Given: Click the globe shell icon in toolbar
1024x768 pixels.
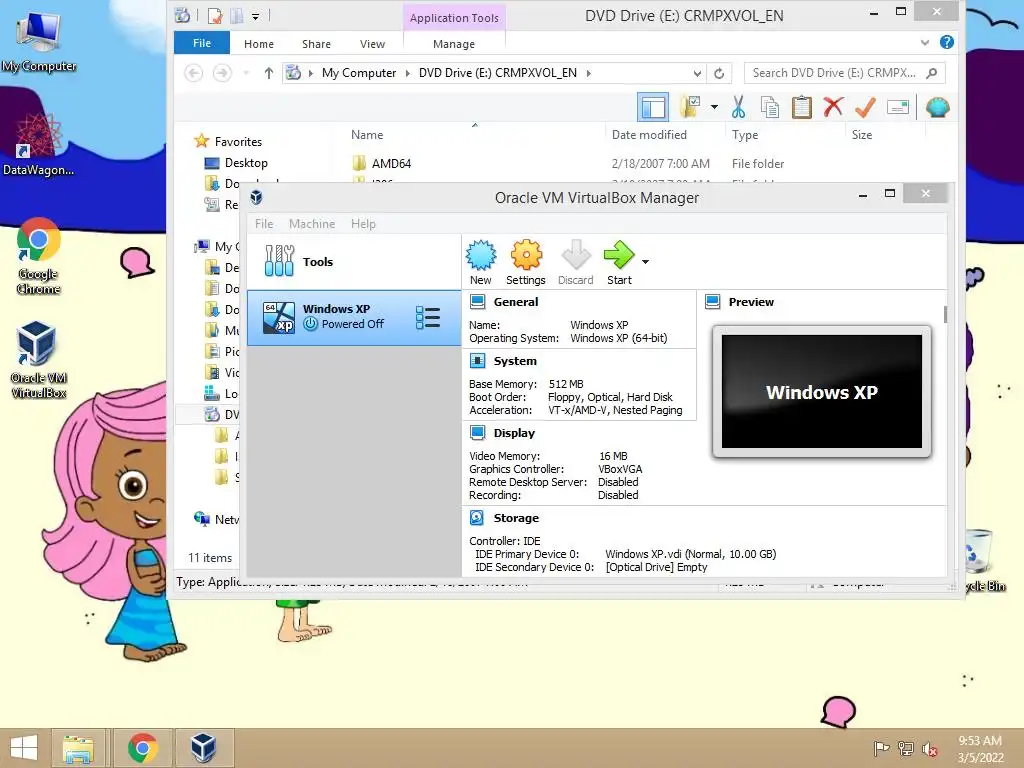Looking at the screenshot, I should 938,107.
